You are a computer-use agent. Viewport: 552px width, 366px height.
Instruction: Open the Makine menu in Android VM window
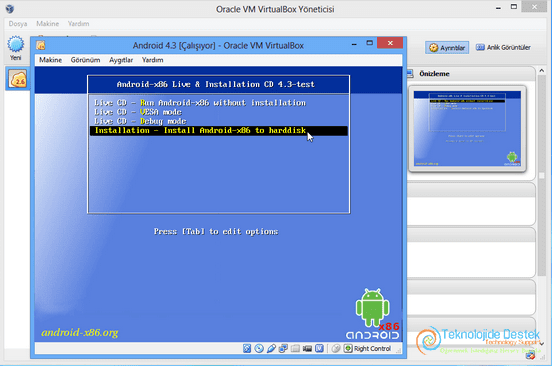[50, 60]
